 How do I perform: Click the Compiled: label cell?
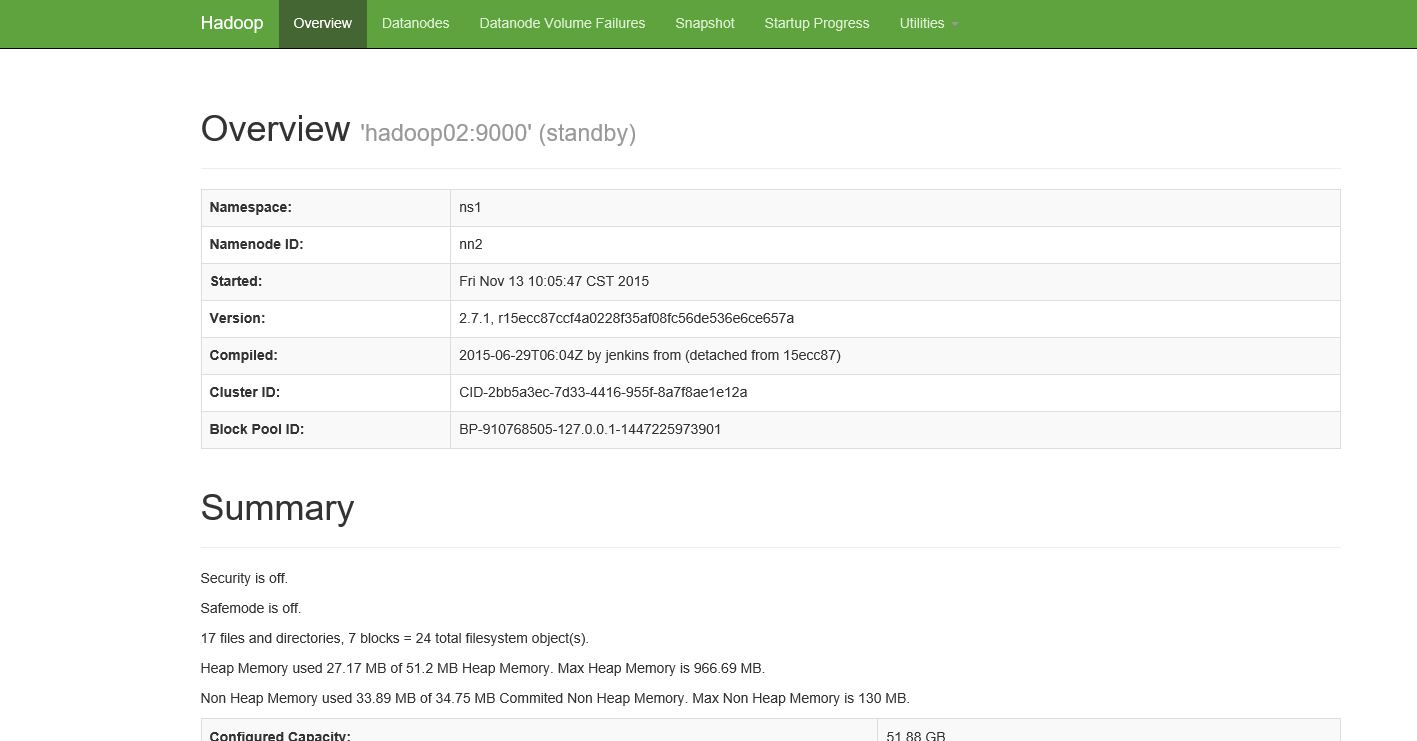[x=326, y=356]
